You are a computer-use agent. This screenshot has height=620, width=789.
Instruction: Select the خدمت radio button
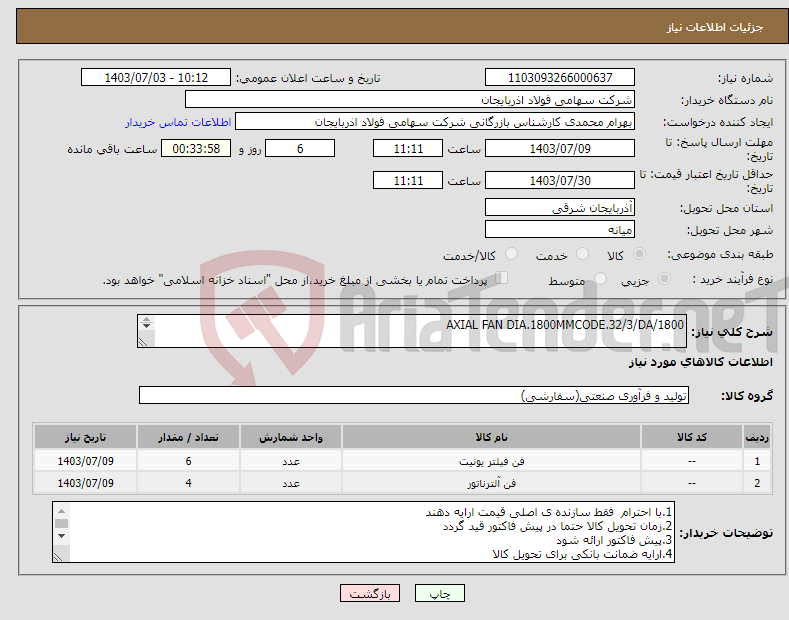click(582, 254)
